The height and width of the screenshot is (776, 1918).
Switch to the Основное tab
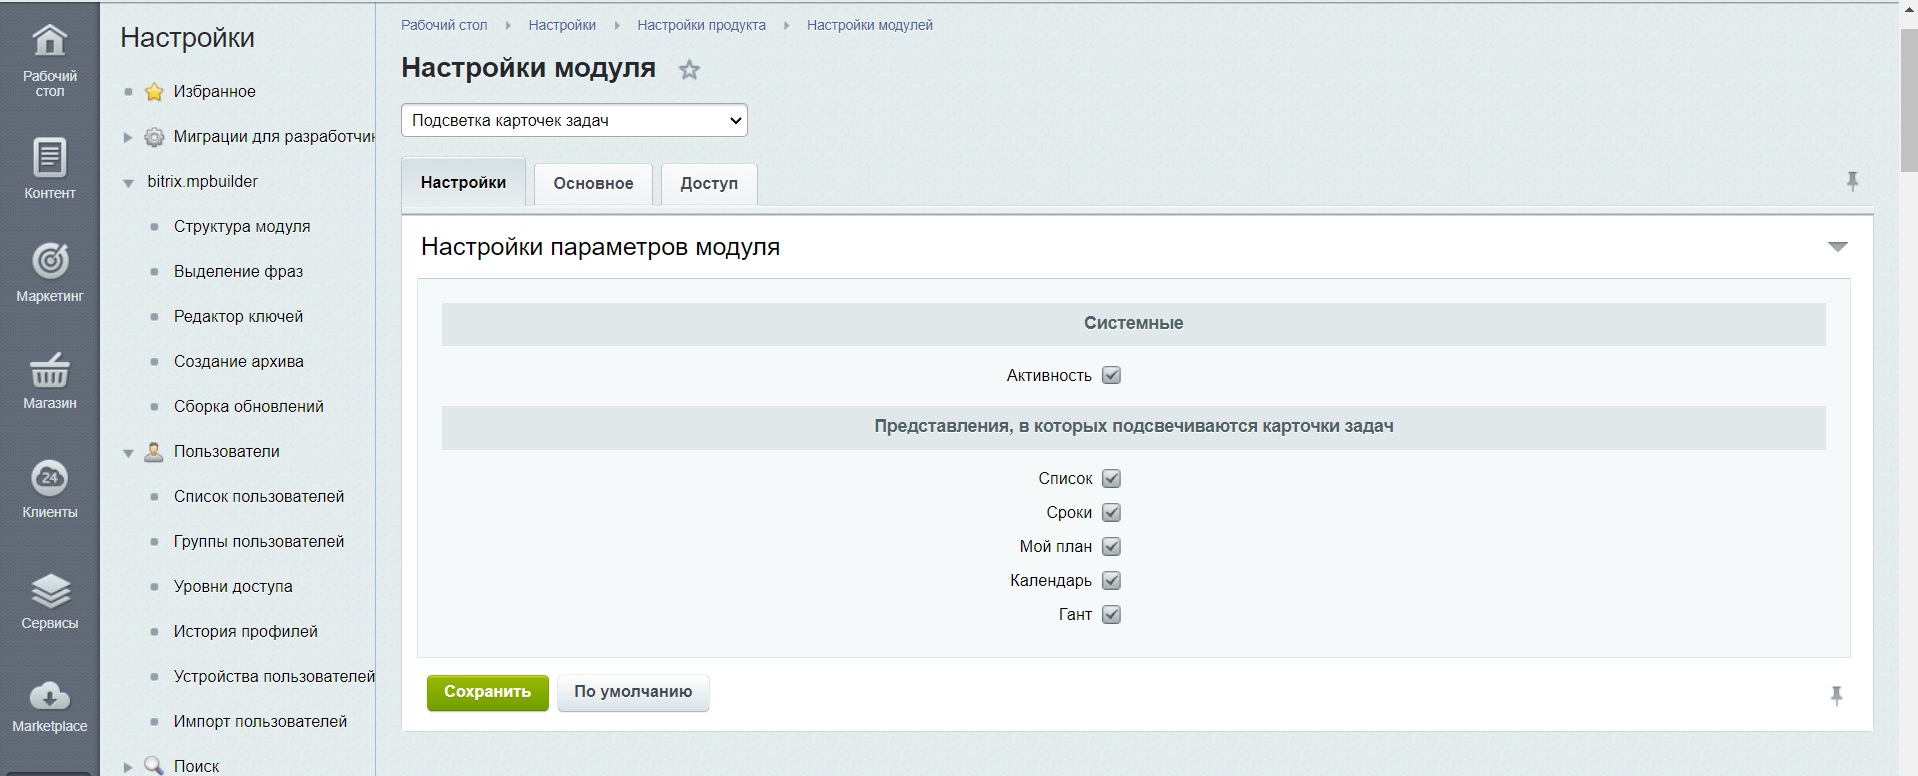(x=593, y=184)
